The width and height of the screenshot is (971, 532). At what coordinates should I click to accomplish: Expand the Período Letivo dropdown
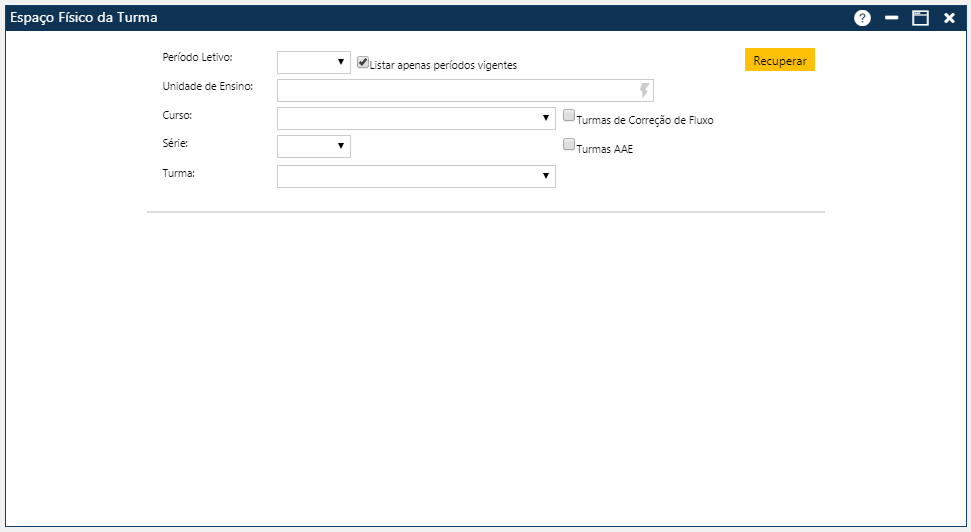(314, 62)
